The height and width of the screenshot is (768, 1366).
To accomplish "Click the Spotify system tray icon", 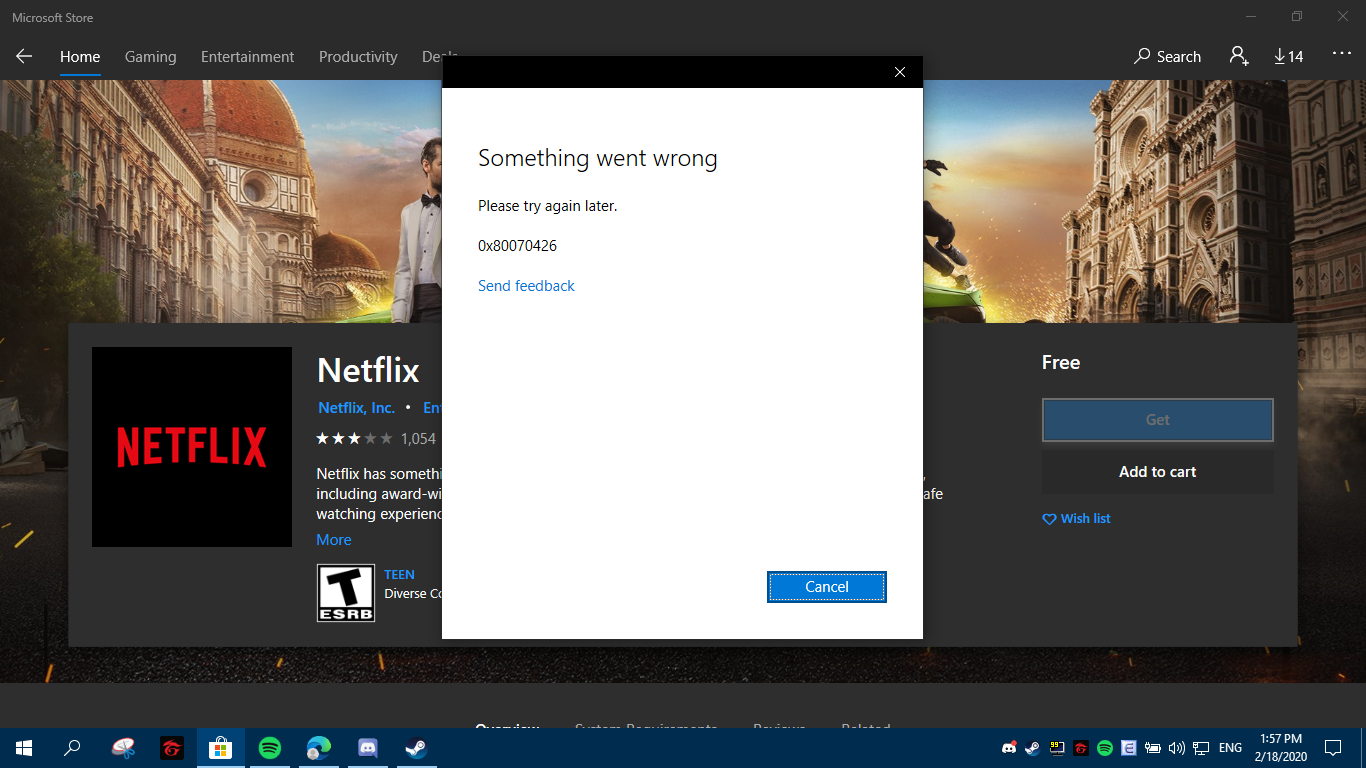I will coord(1105,747).
